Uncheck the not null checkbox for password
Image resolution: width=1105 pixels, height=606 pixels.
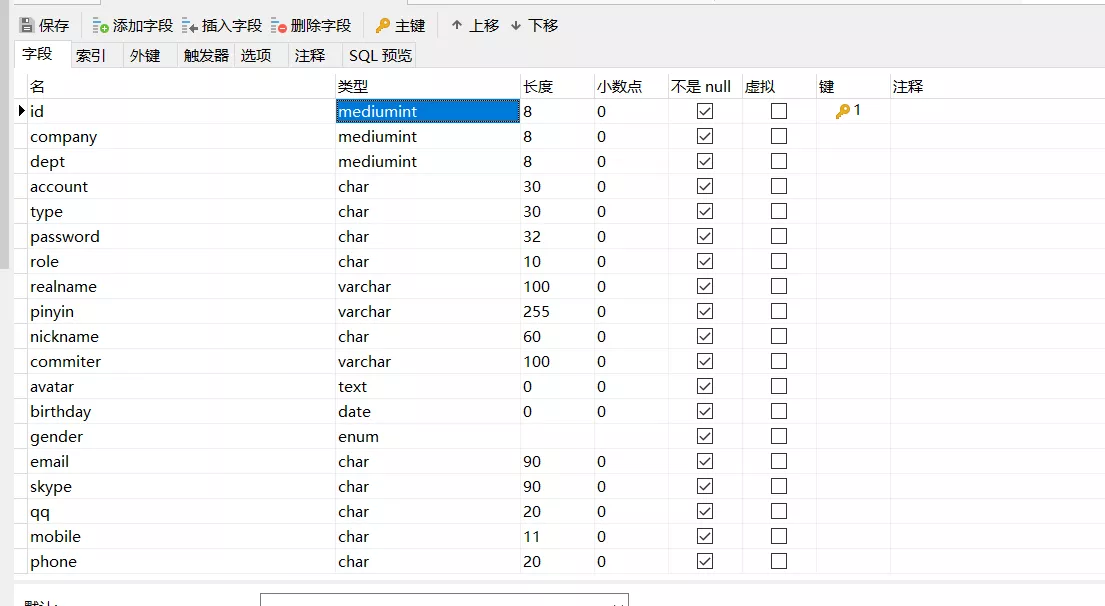click(x=705, y=236)
